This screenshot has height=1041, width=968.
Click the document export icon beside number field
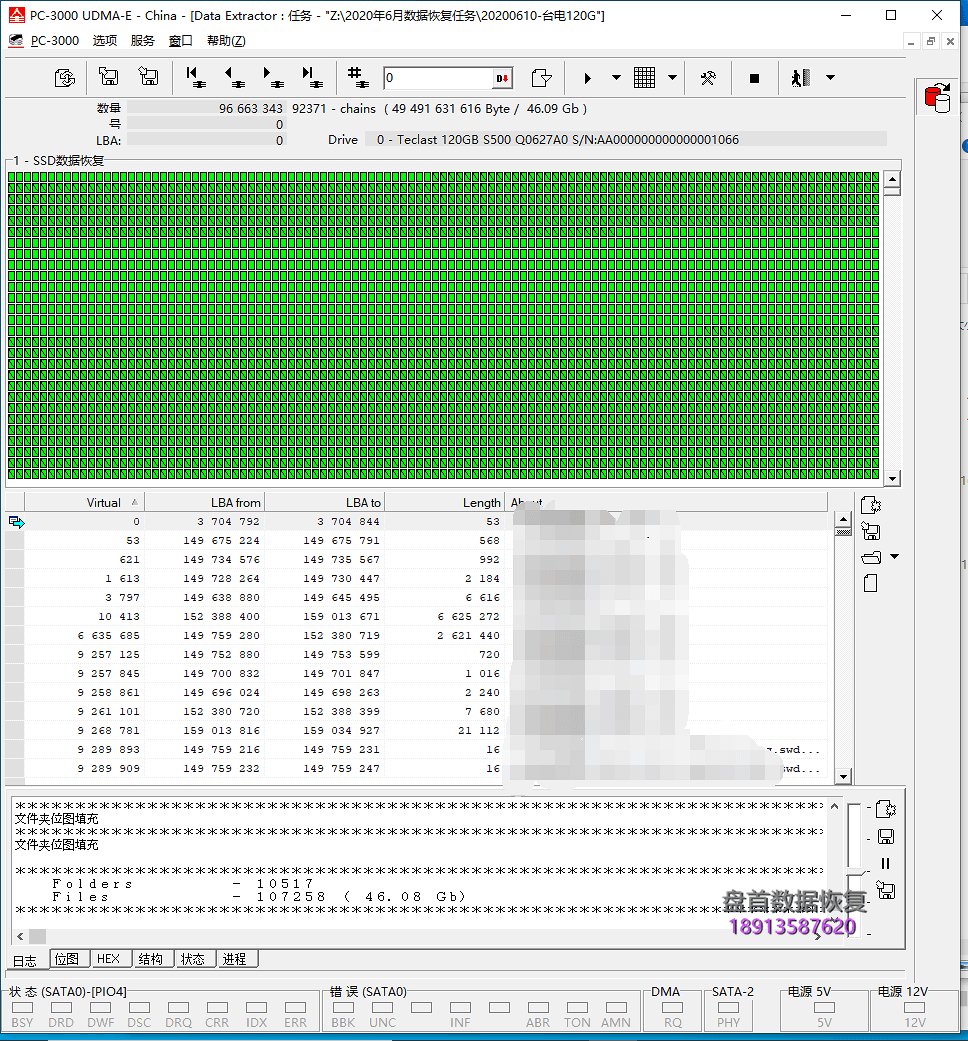[x=542, y=78]
